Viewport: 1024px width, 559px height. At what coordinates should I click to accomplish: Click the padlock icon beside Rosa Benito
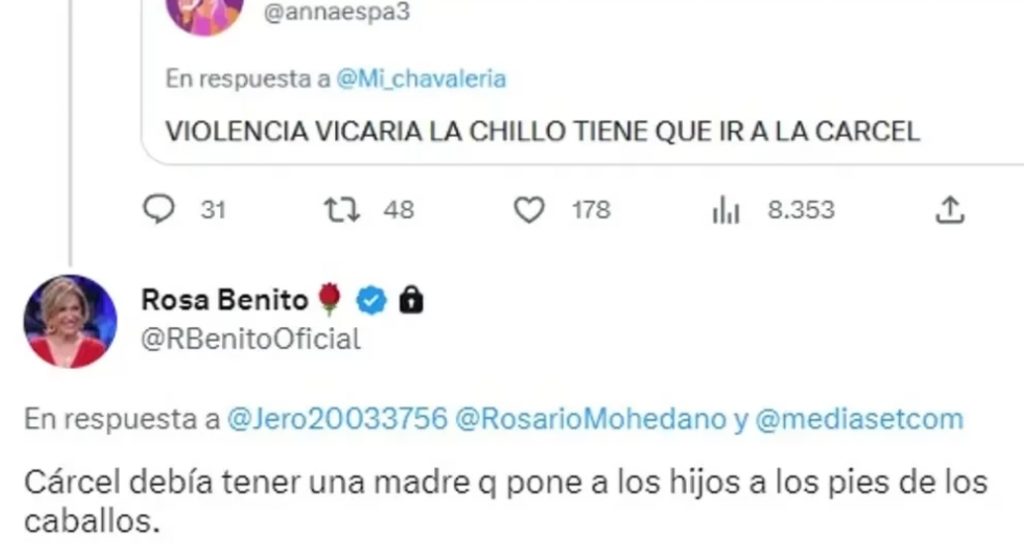(x=411, y=300)
